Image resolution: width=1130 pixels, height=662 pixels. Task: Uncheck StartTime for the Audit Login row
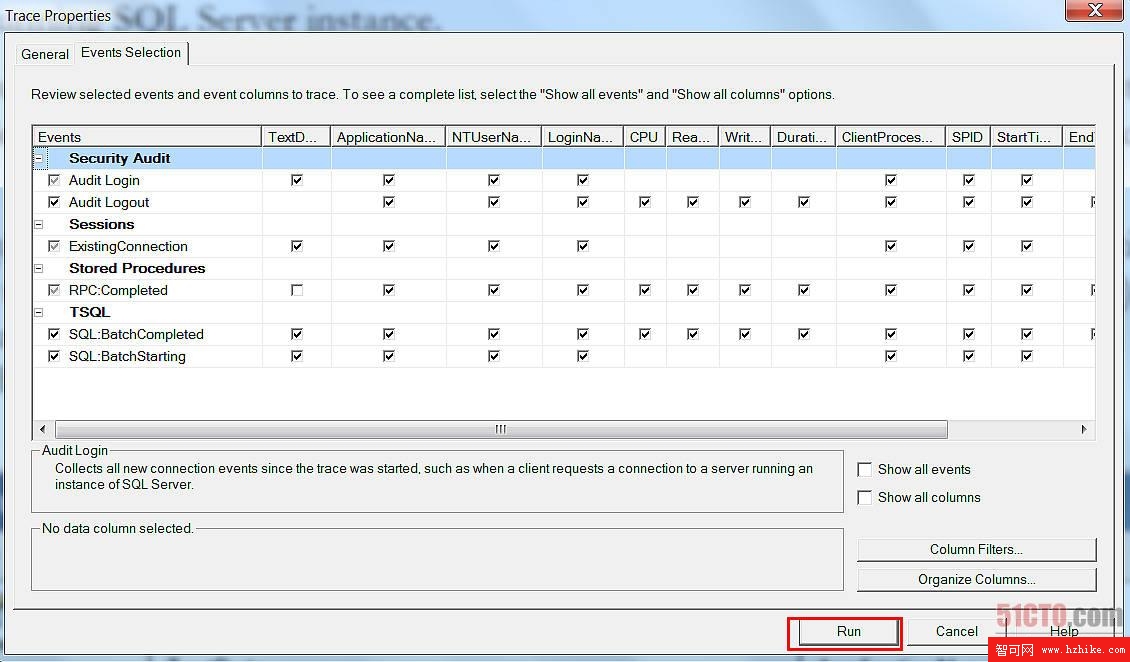tap(1027, 180)
